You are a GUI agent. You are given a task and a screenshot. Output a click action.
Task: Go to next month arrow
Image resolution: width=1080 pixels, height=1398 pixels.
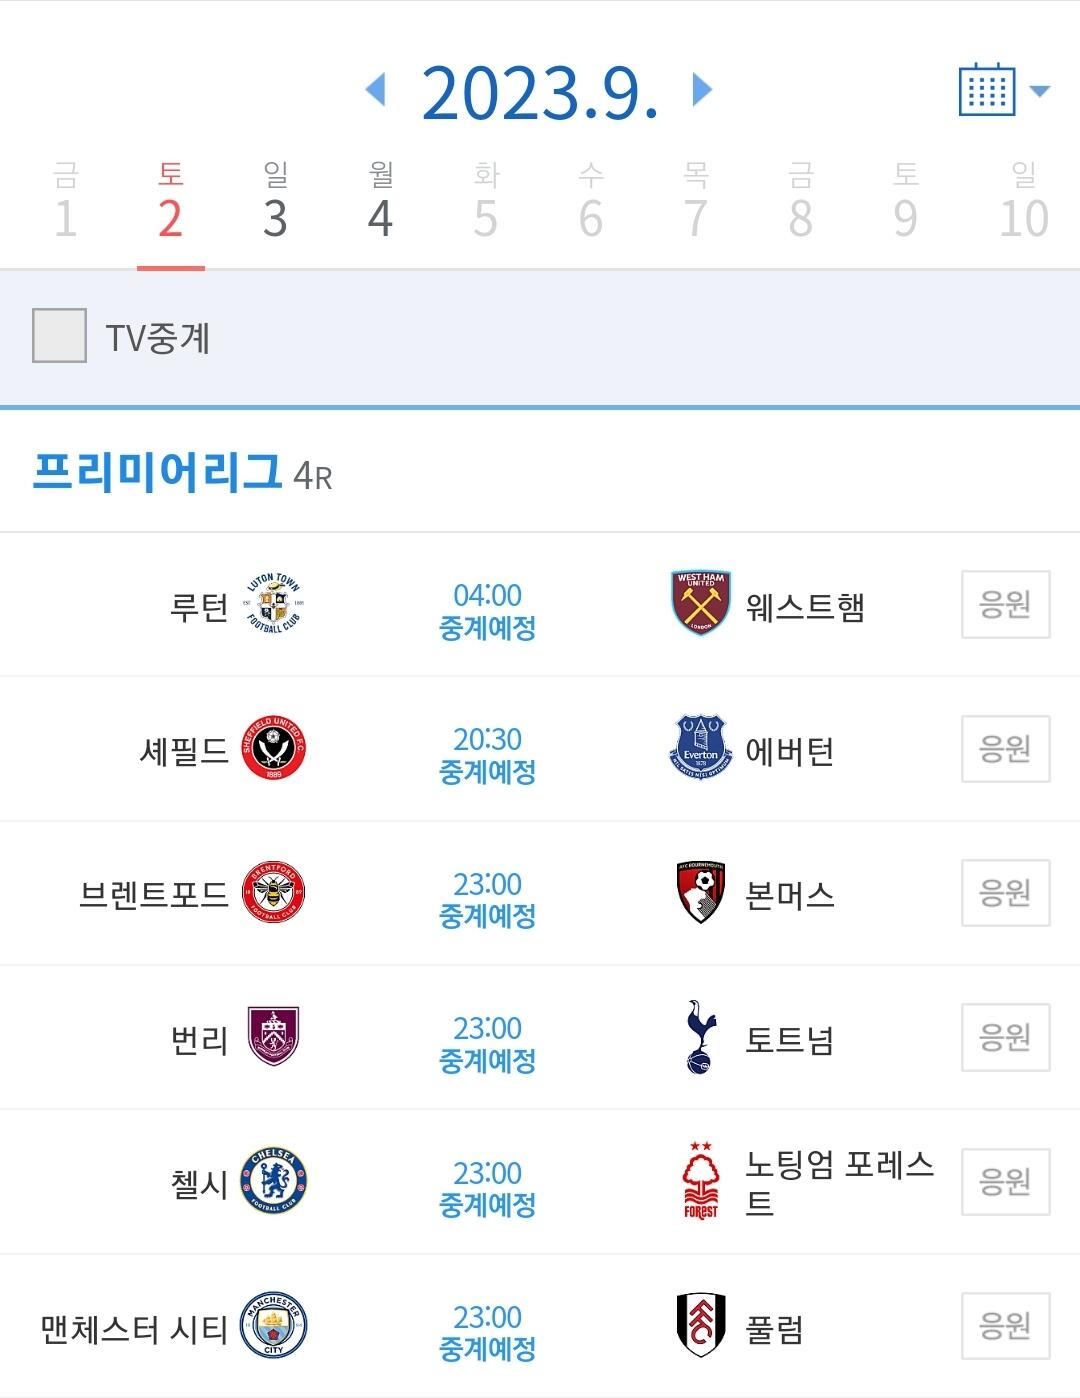point(702,90)
